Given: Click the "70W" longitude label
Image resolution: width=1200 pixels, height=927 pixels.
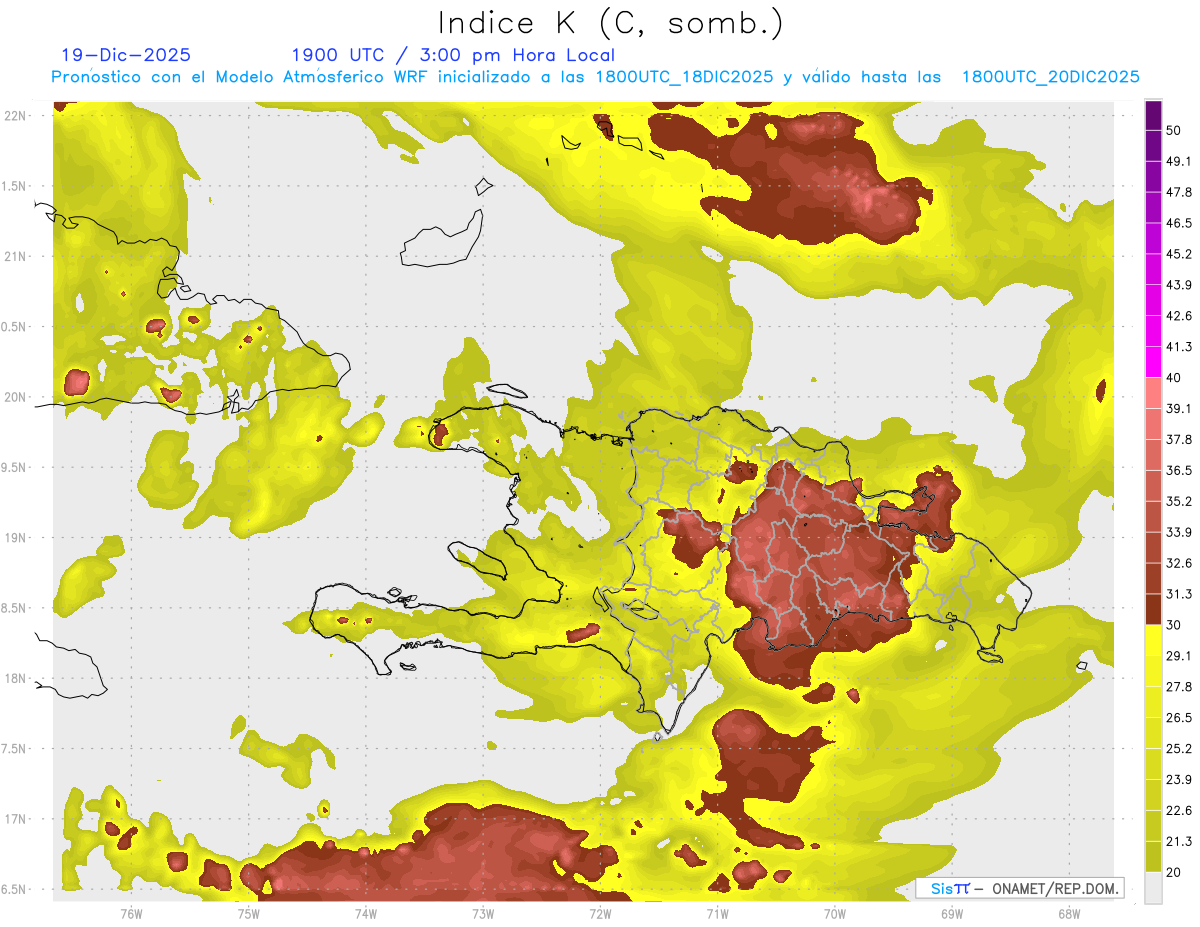Looking at the screenshot, I should pos(835,913).
